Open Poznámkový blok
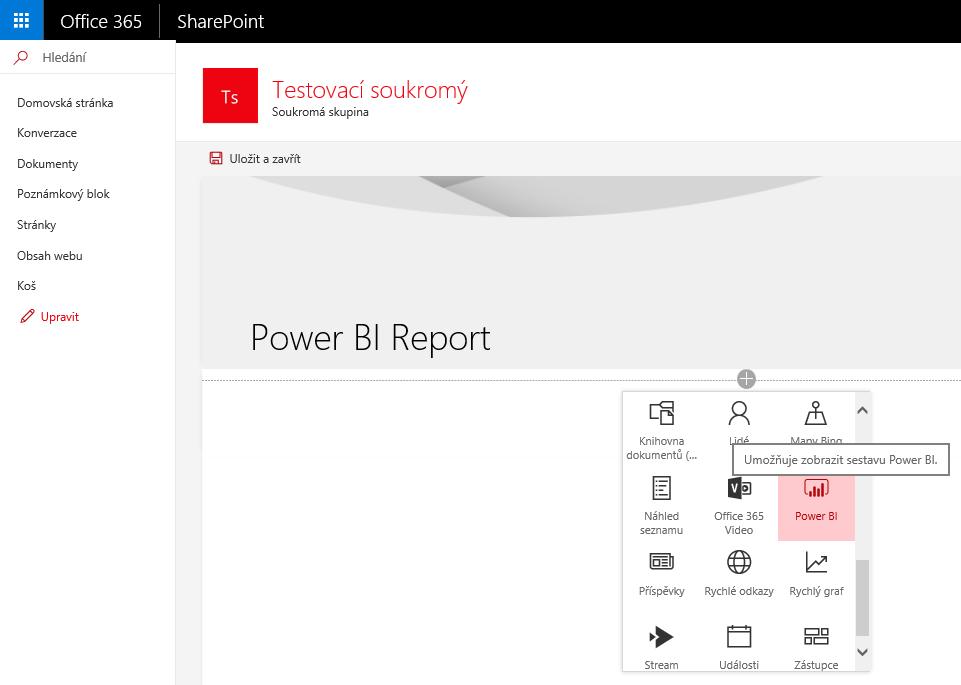This screenshot has width=961, height=685. point(63,194)
